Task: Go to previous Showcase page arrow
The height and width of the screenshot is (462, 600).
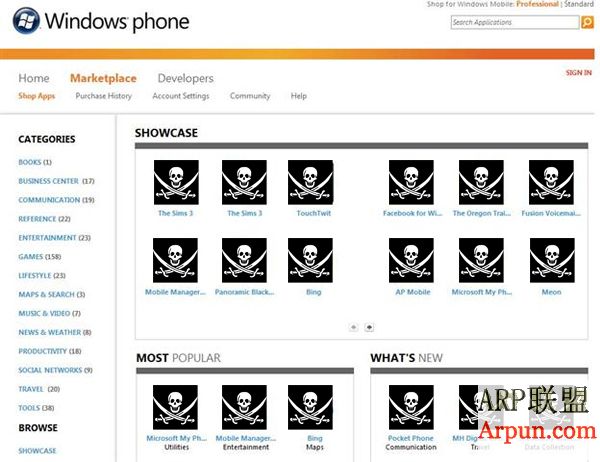Action: tap(354, 327)
